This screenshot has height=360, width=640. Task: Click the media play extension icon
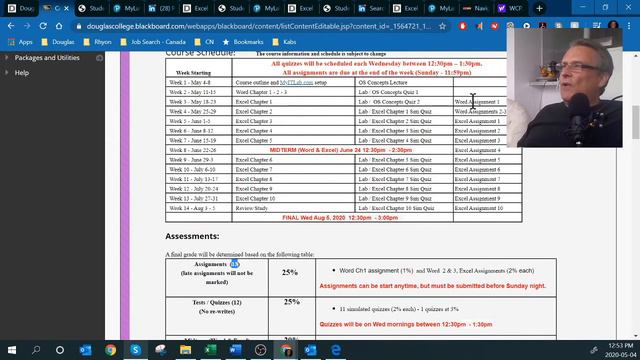(527, 26)
